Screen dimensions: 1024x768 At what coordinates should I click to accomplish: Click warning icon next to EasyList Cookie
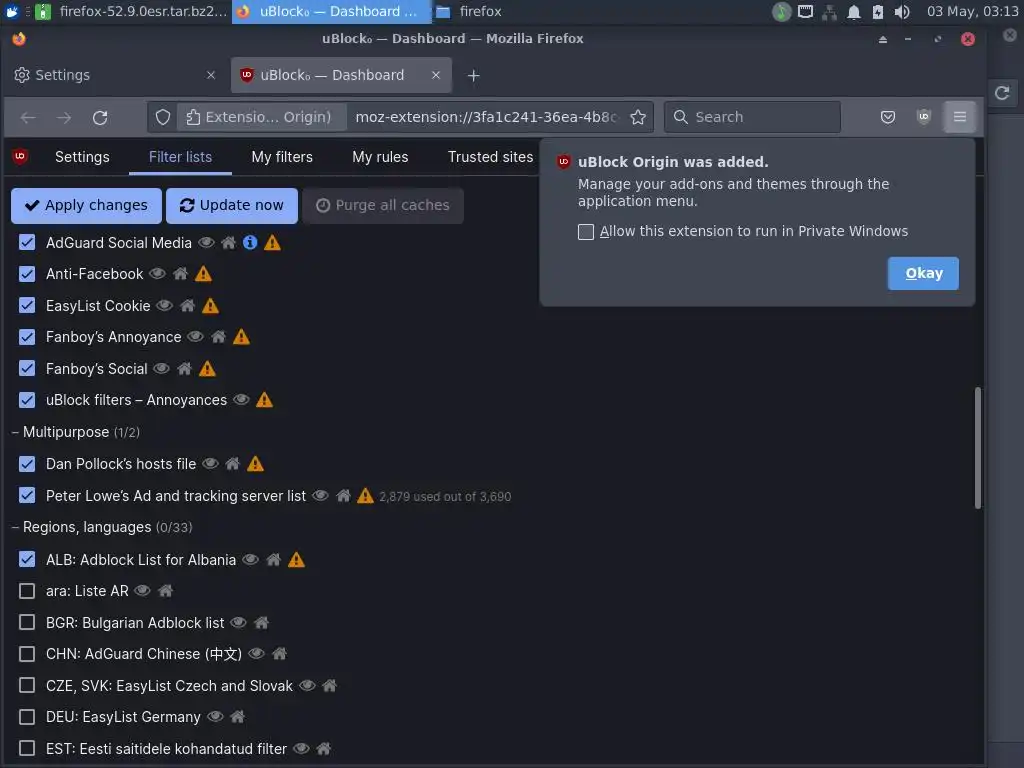(210, 306)
